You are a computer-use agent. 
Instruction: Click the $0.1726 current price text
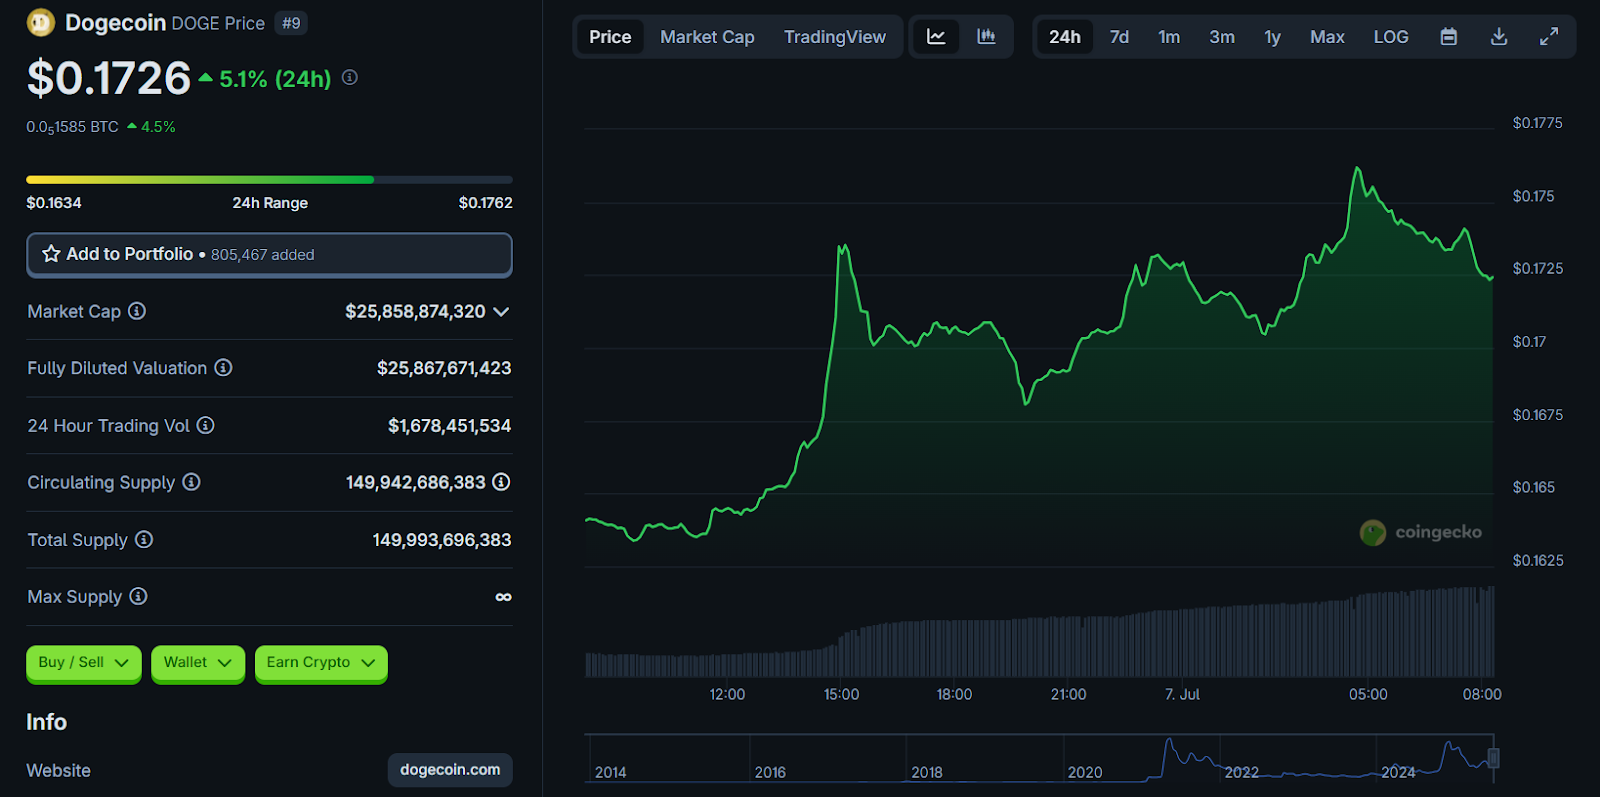pos(108,78)
